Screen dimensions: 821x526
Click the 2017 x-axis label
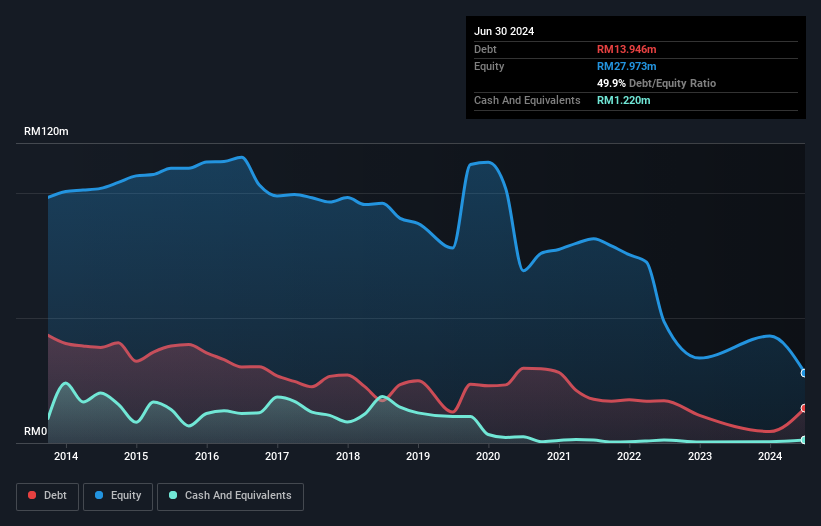(x=277, y=456)
